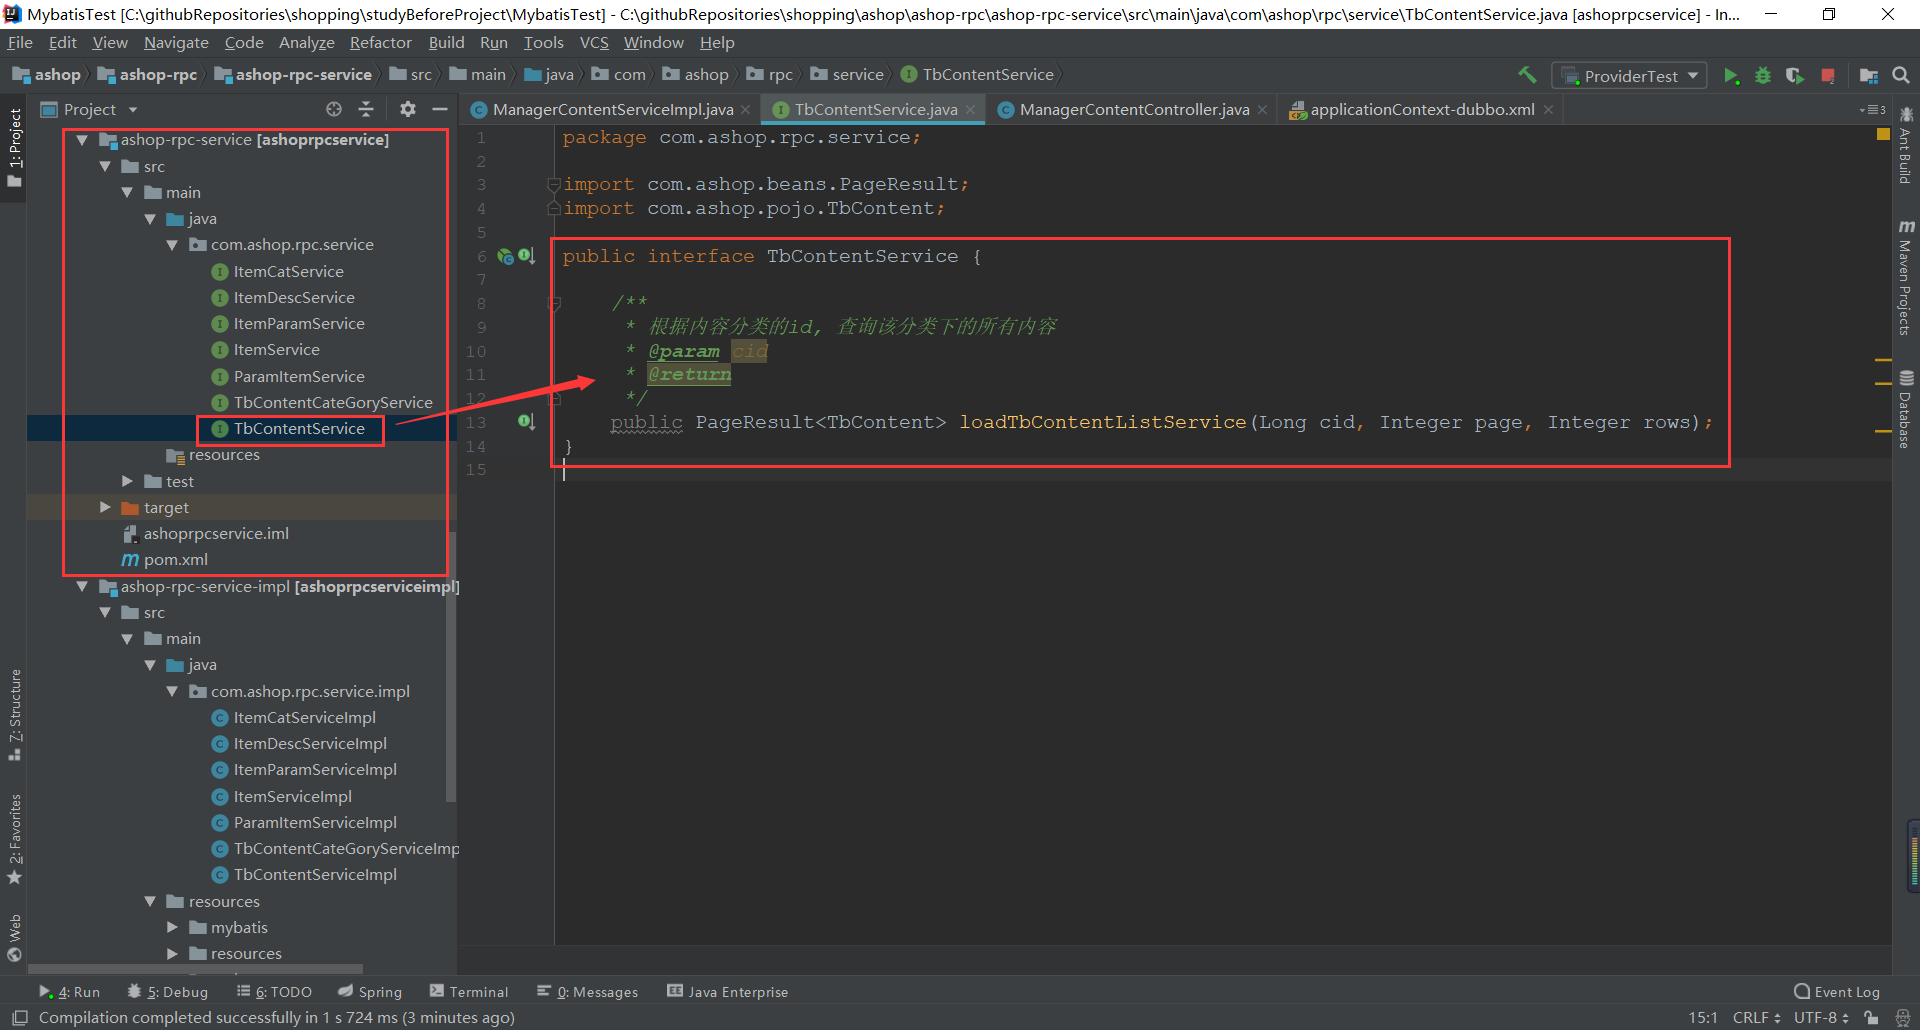Image resolution: width=1920 pixels, height=1030 pixels.
Task: Open the Structure tool window
Action: tap(14, 714)
